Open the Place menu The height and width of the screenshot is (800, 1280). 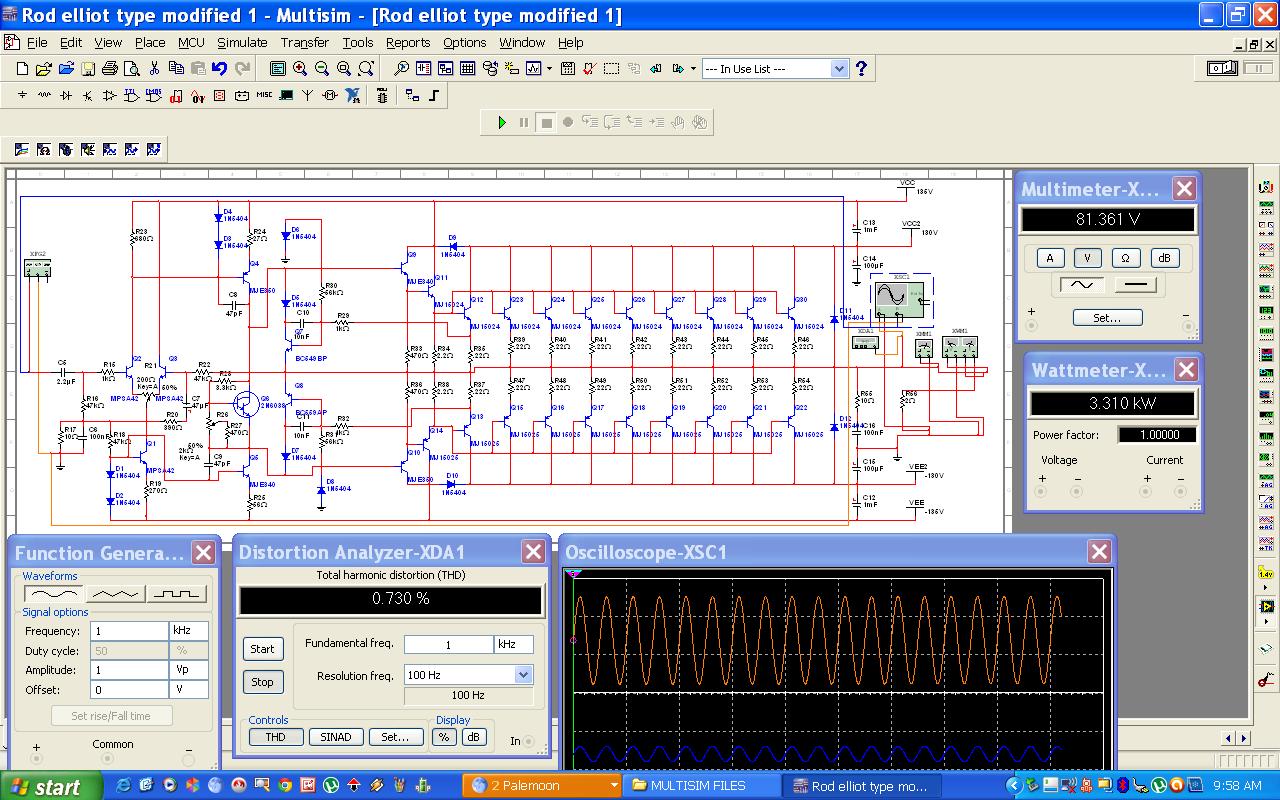tap(150, 43)
